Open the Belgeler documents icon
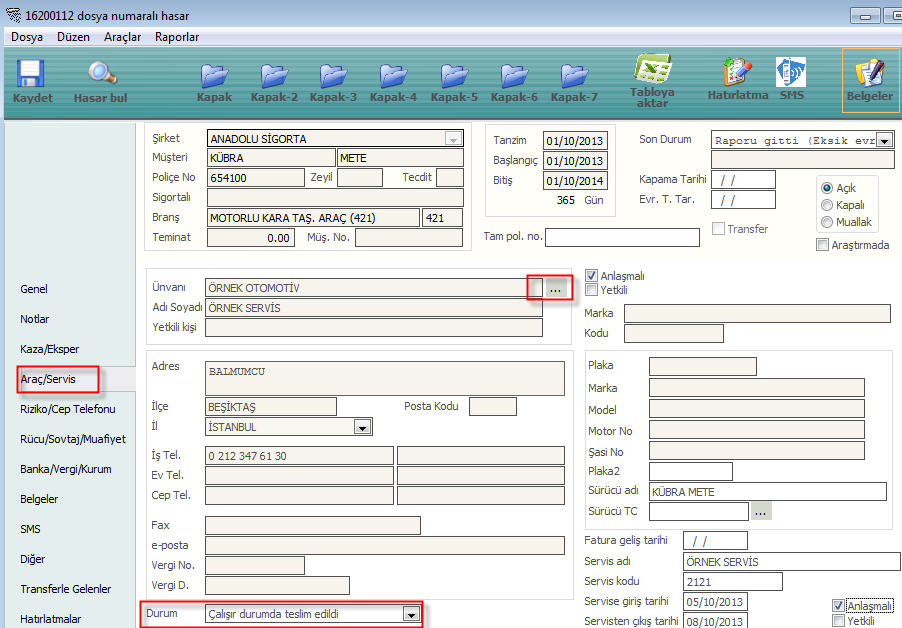Screen dimensions: 902x628 click(x=869, y=80)
